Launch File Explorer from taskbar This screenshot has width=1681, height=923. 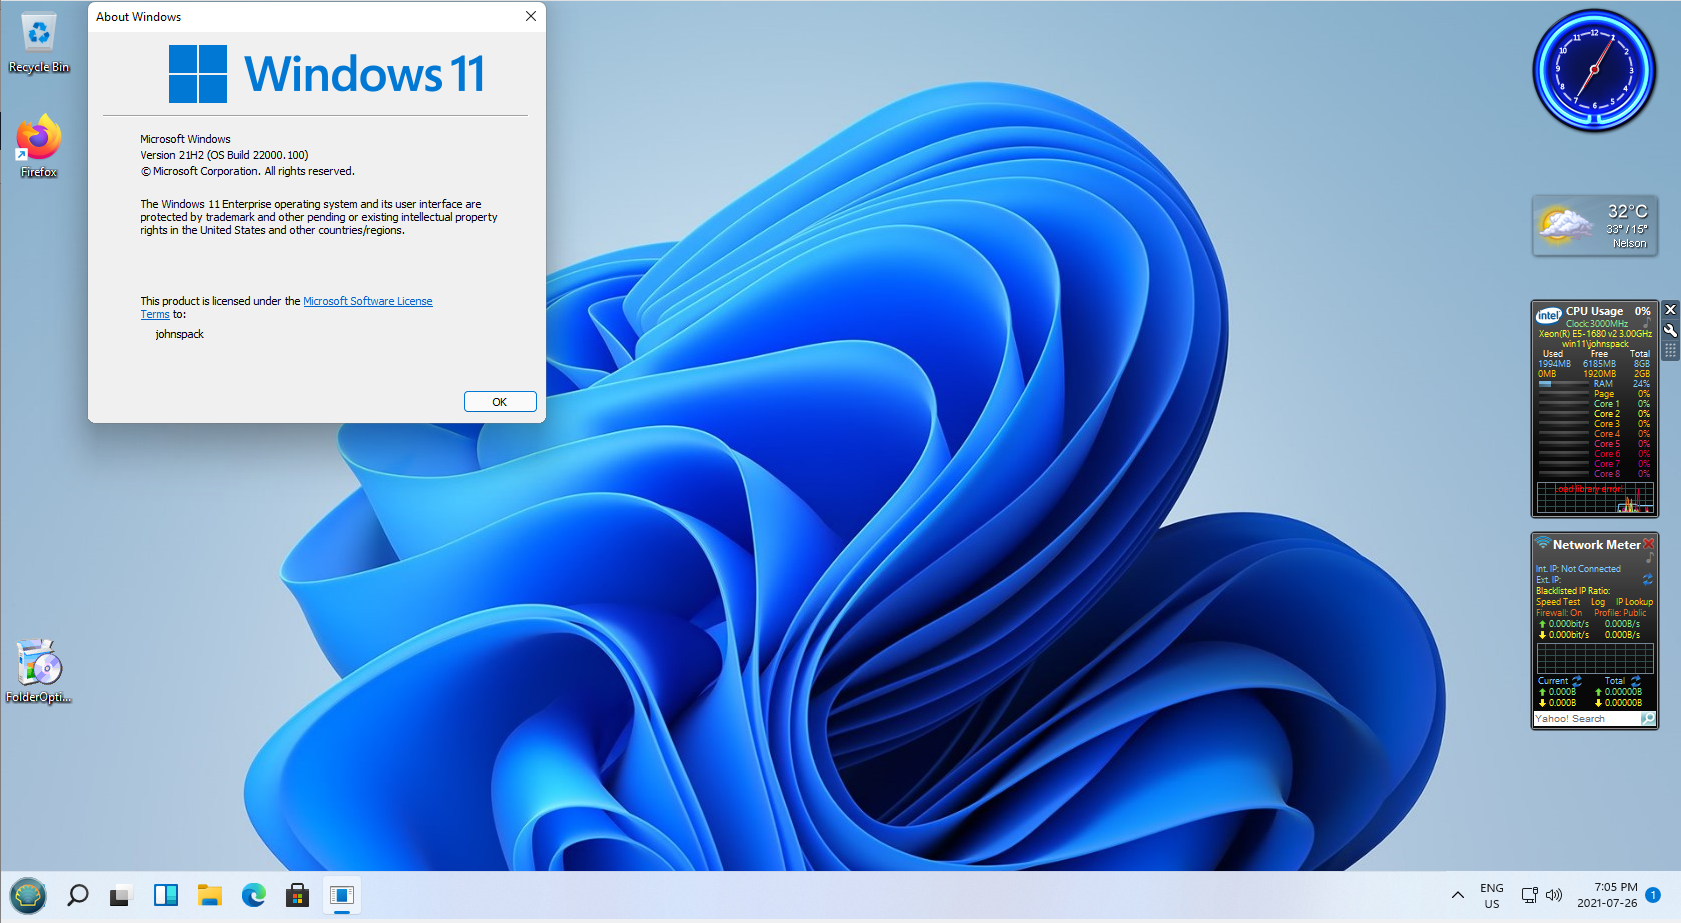point(209,895)
